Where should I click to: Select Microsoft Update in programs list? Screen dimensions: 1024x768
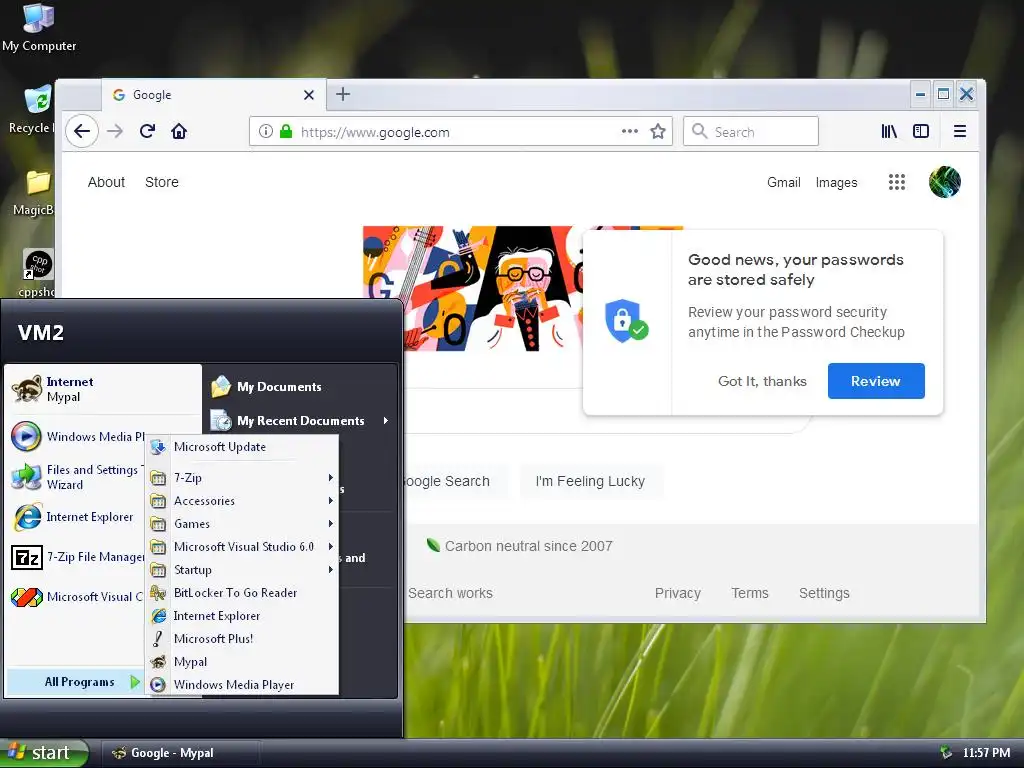[242, 447]
